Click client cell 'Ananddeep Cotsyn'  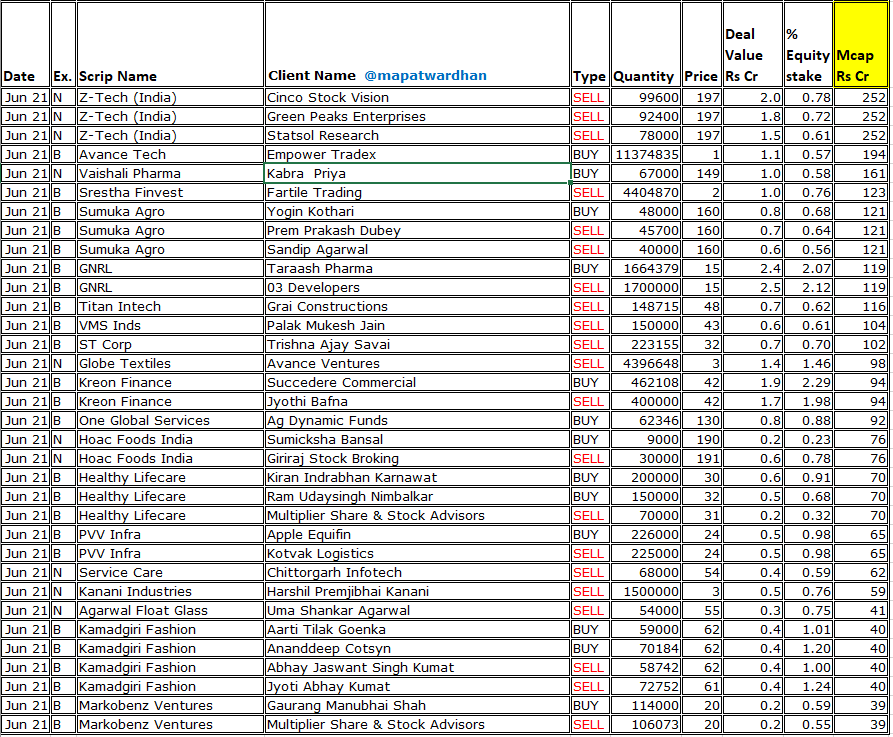(417, 648)
